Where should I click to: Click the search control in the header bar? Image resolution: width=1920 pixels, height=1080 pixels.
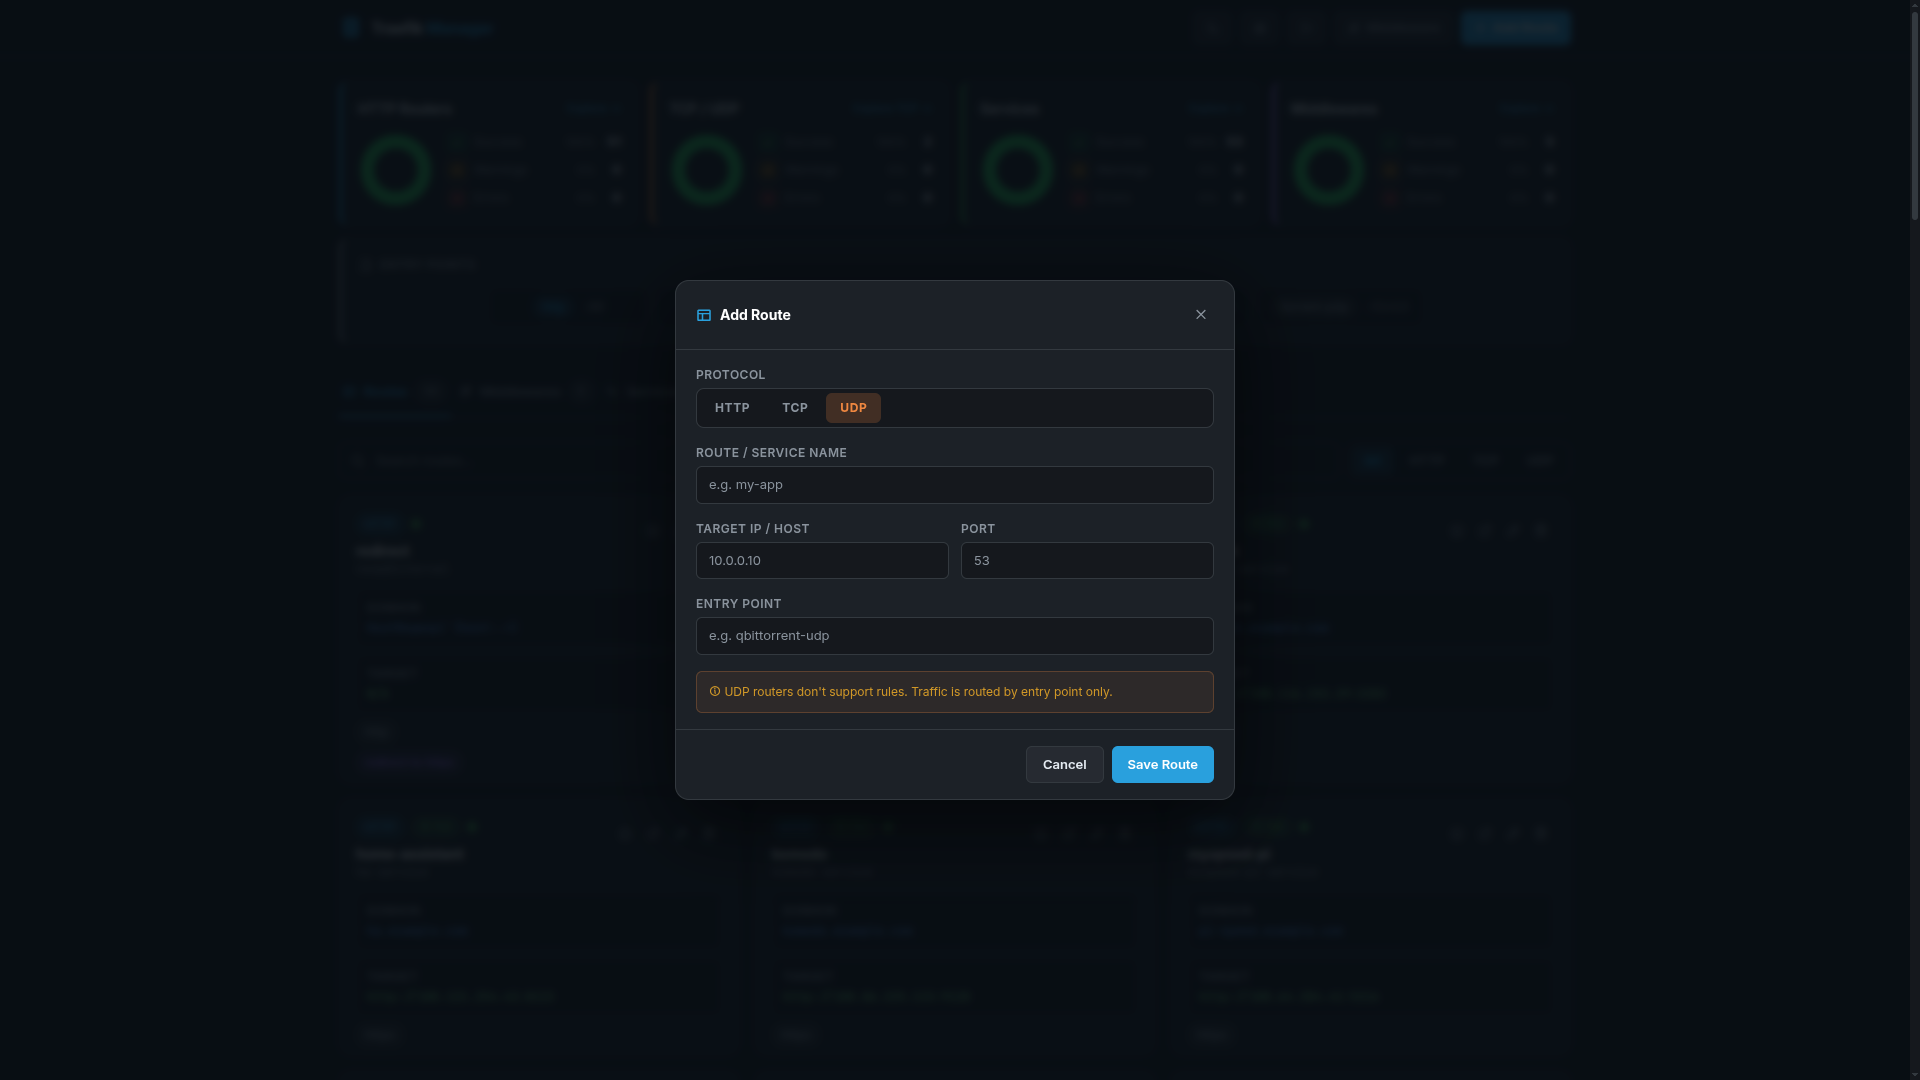[x=1390, y=28]
